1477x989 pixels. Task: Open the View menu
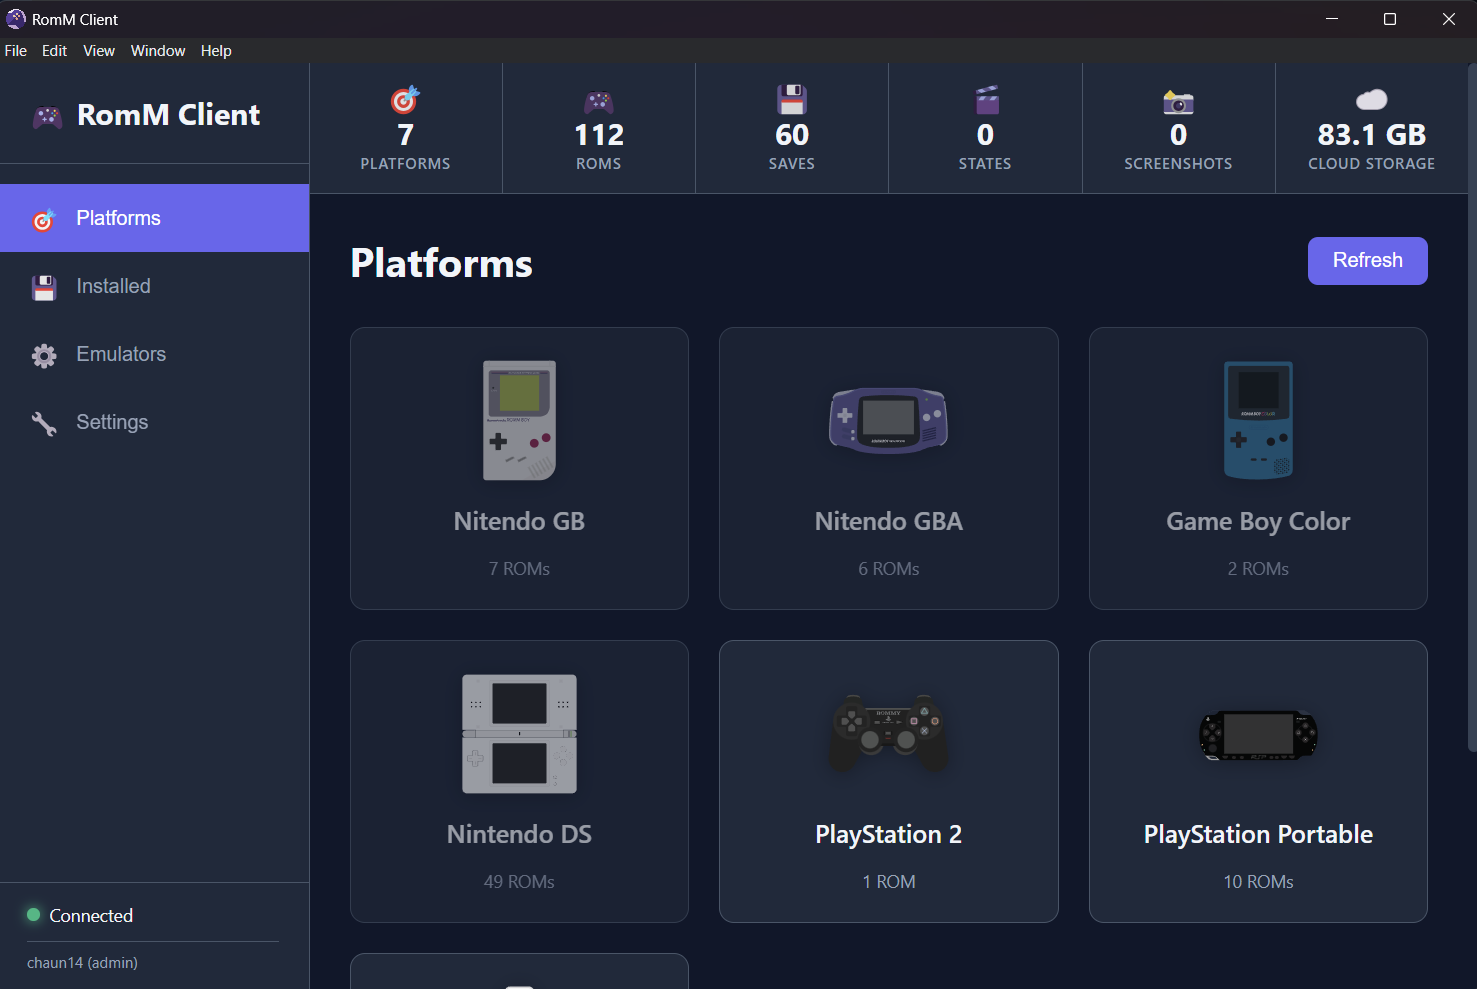[98, 50]
